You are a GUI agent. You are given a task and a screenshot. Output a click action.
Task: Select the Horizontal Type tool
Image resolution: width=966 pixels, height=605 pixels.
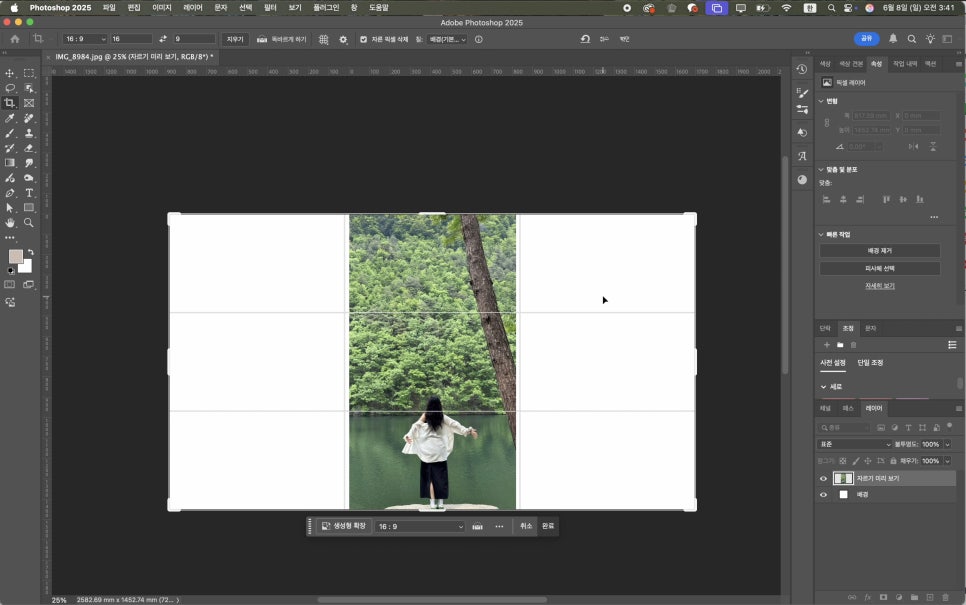click(x=29, y=193)
